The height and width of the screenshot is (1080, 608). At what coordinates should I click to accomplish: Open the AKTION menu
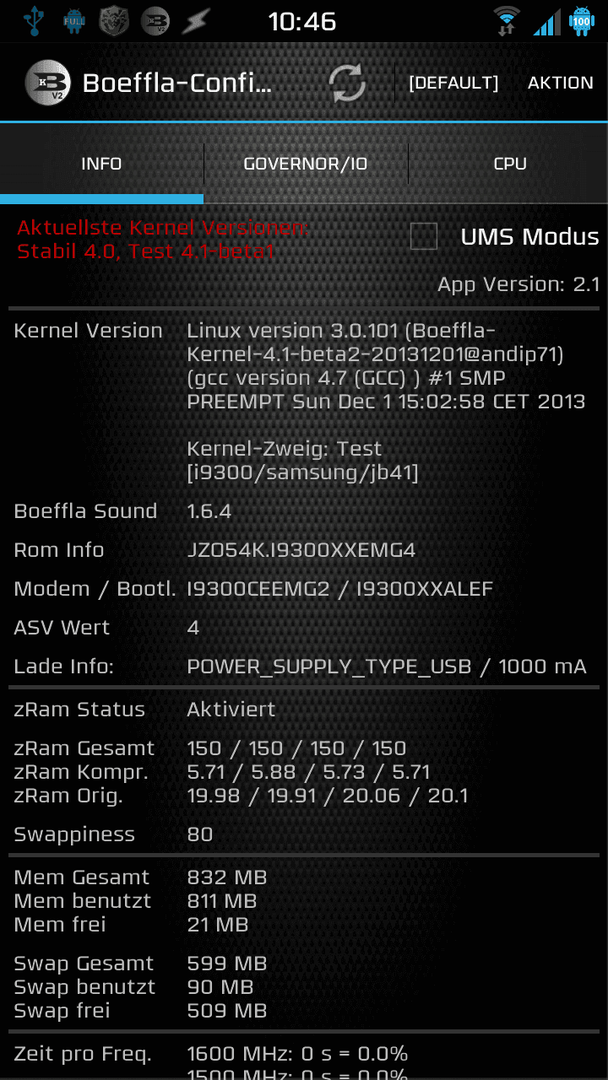point(560,83)
